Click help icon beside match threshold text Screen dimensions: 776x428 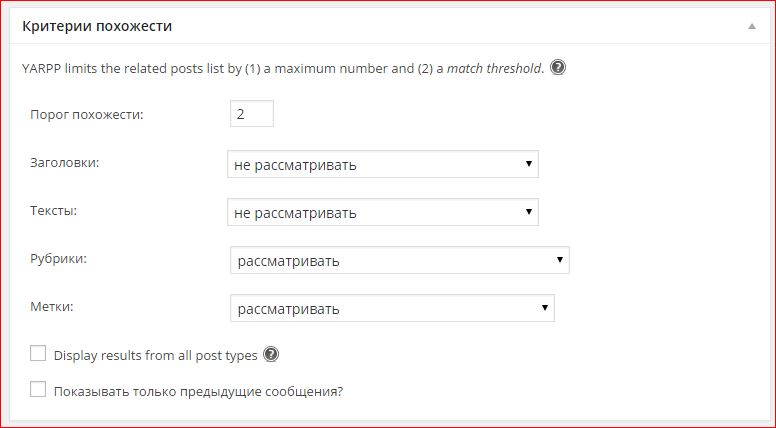coord(558,68)
